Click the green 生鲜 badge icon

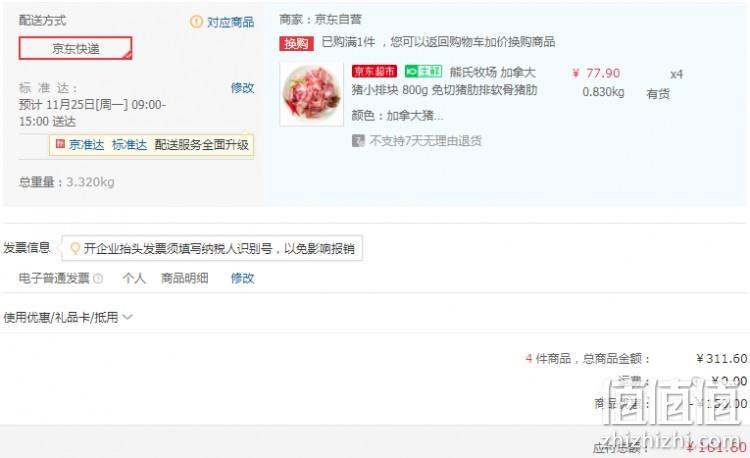coord(423,71)
